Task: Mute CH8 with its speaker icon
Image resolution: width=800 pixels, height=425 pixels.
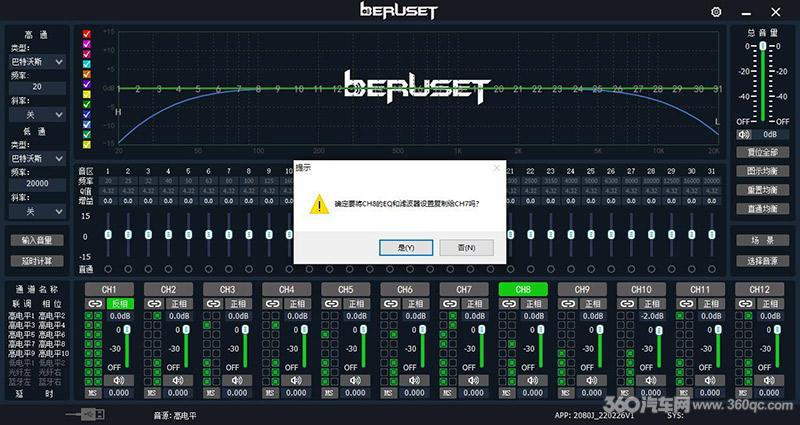Action: point(533,381)
